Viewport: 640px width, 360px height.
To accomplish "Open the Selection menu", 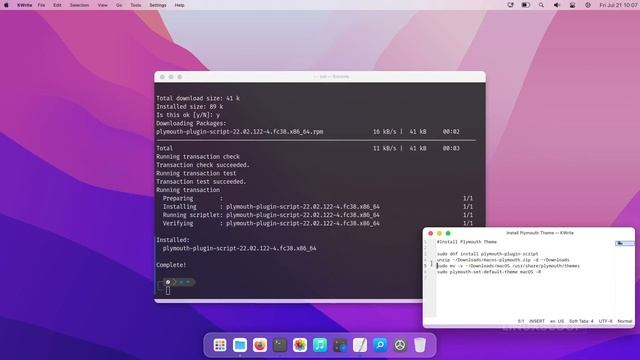I will (79, 5).
